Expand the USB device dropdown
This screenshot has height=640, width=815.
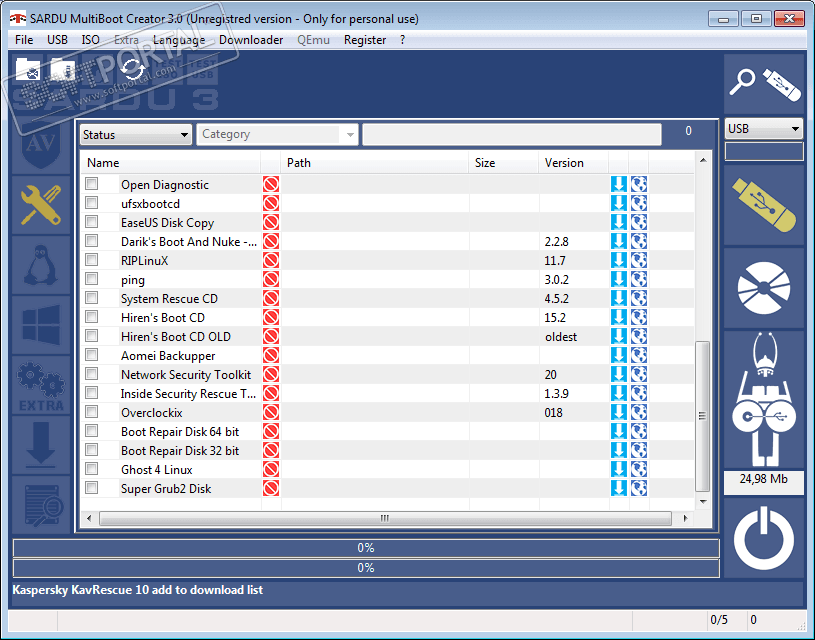764,128
